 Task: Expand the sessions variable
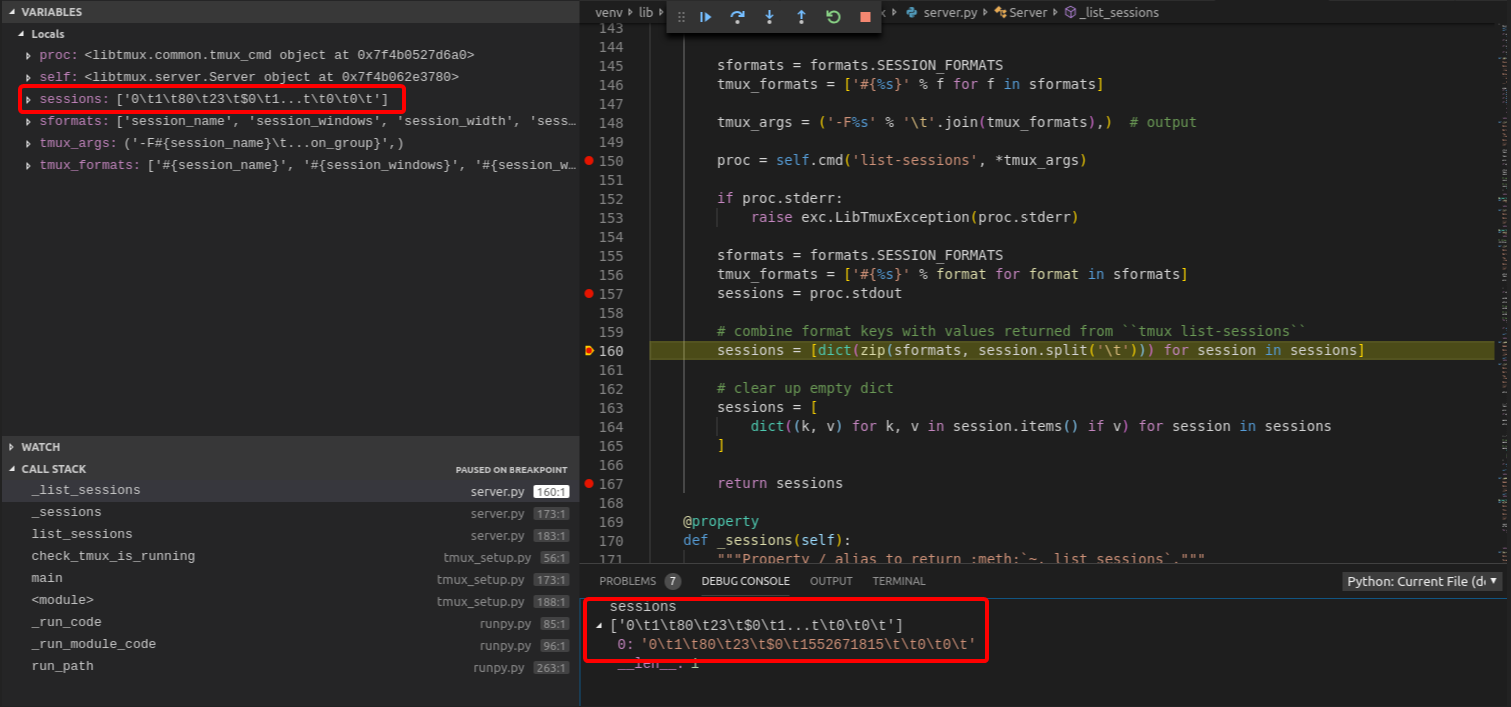pos(28,99)
